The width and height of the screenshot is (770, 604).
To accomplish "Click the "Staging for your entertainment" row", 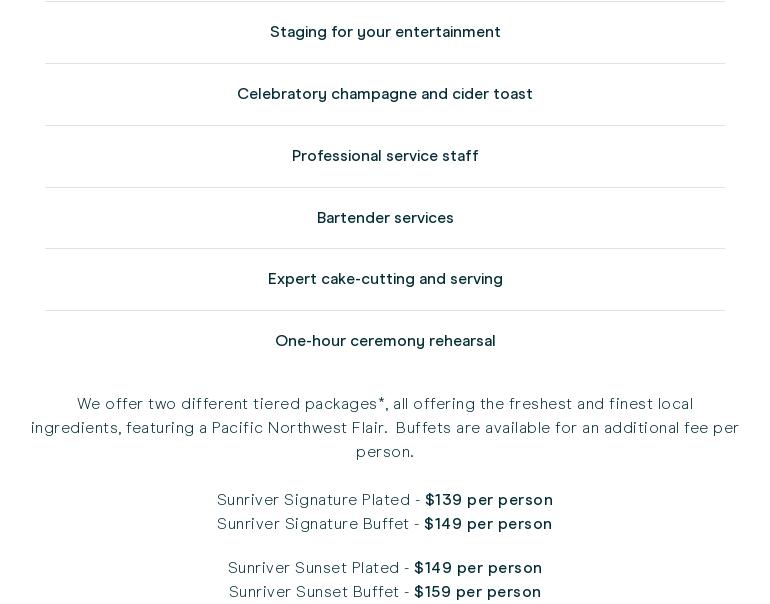I will click(x=385, y=32).
